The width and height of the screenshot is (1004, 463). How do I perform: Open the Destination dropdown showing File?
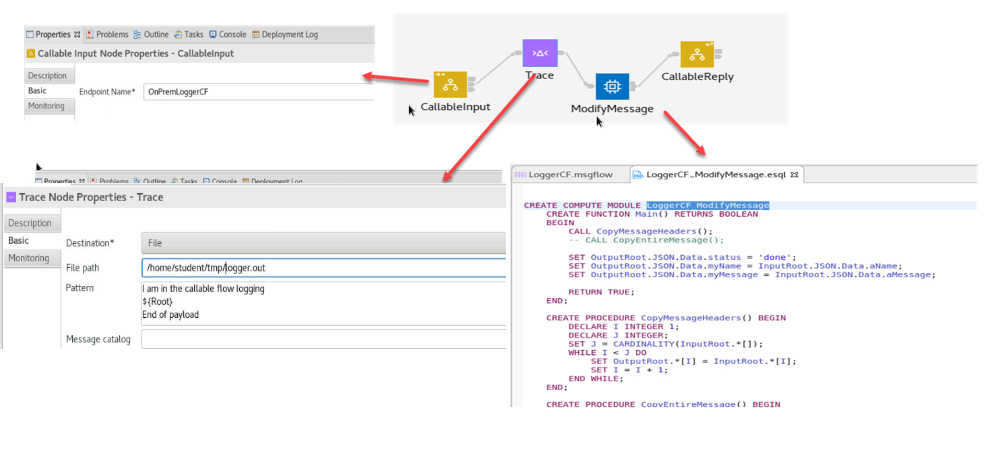point(325,242)
